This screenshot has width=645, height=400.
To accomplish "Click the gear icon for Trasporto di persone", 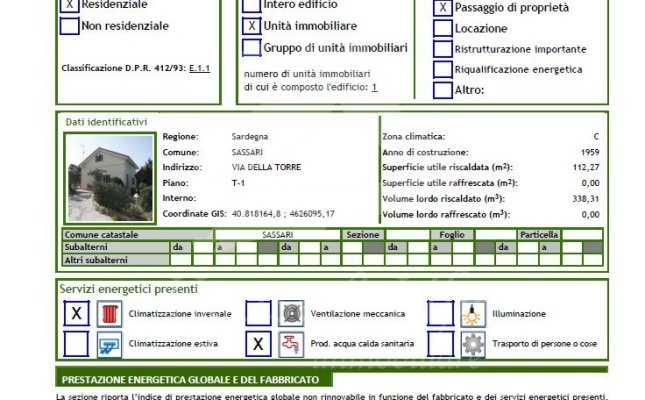I will coord(473,345).
